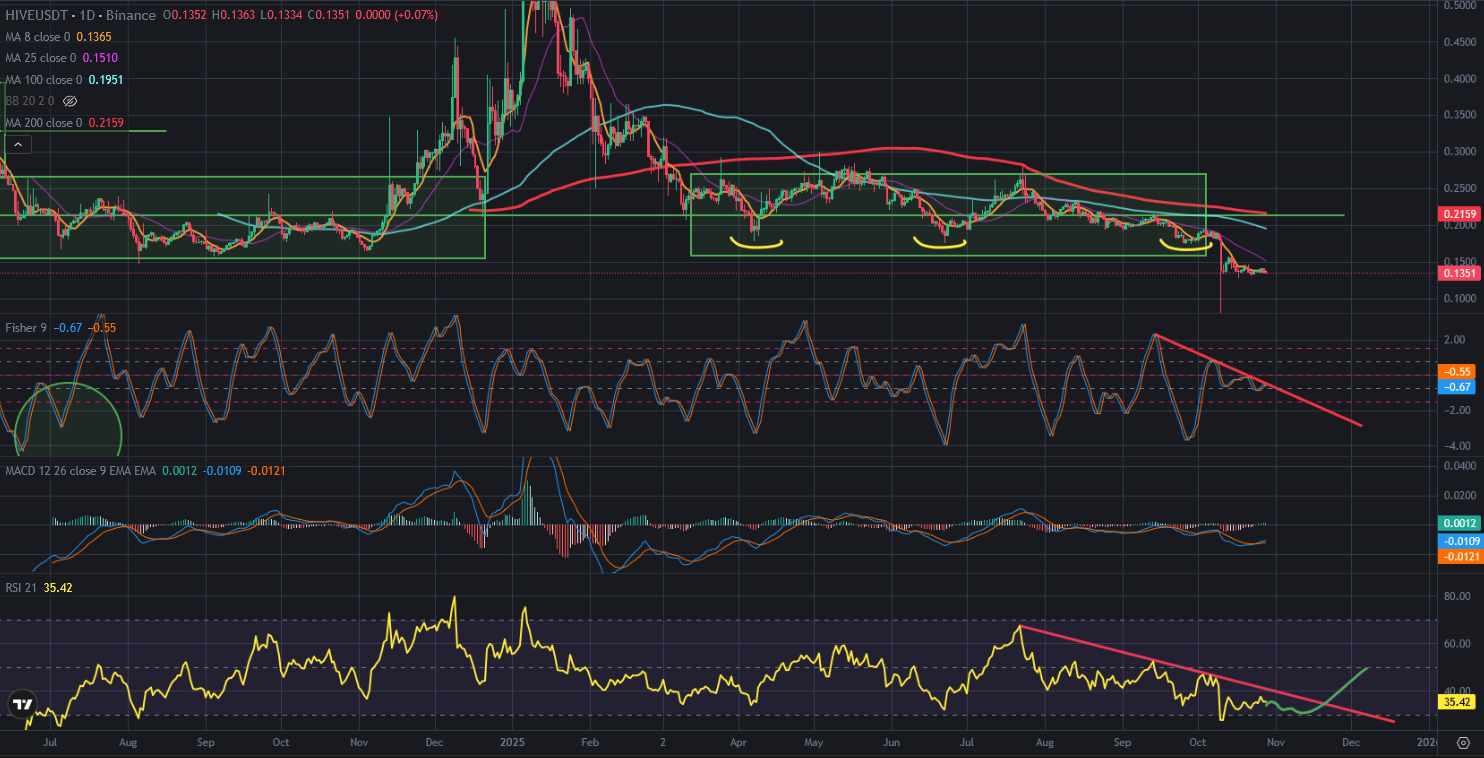The height and width of the screenshot is (758, 1484).
Task: Select the HIVEUSDT symbol title
Action: pyautogui.click(x=38, y=15)
